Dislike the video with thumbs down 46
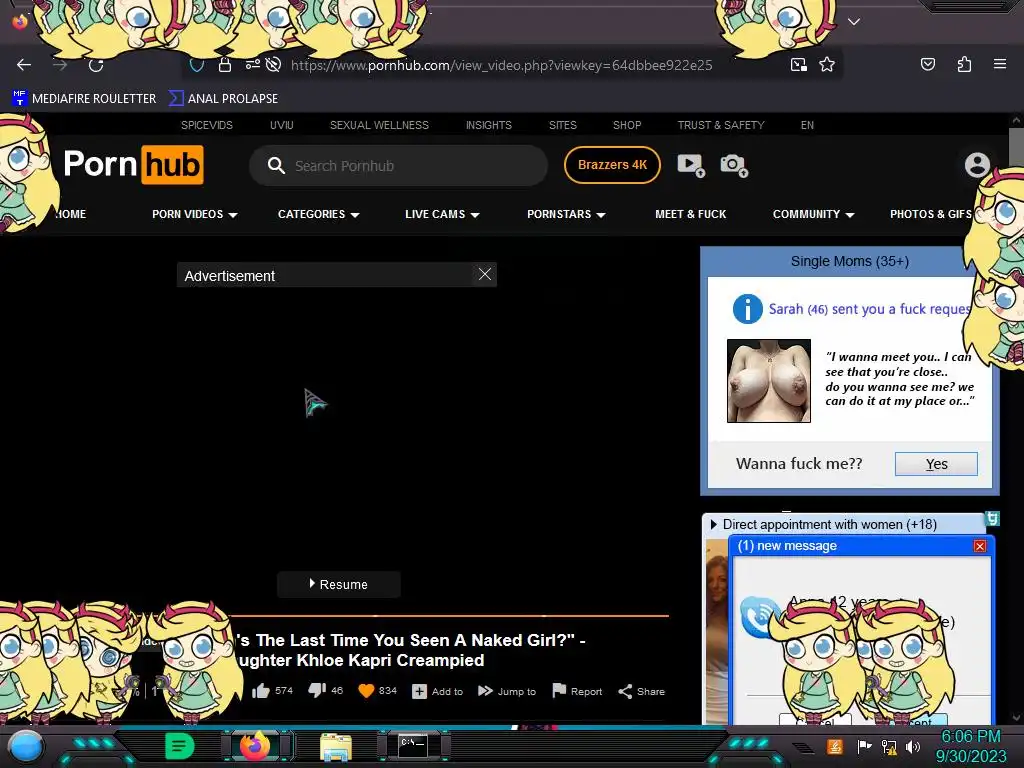1024x768 pixels. pos(317,690)
